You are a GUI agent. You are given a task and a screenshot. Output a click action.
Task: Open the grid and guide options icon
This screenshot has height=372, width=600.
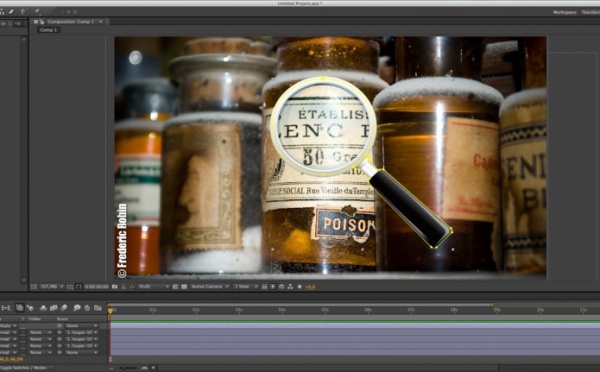pos(70,287)
